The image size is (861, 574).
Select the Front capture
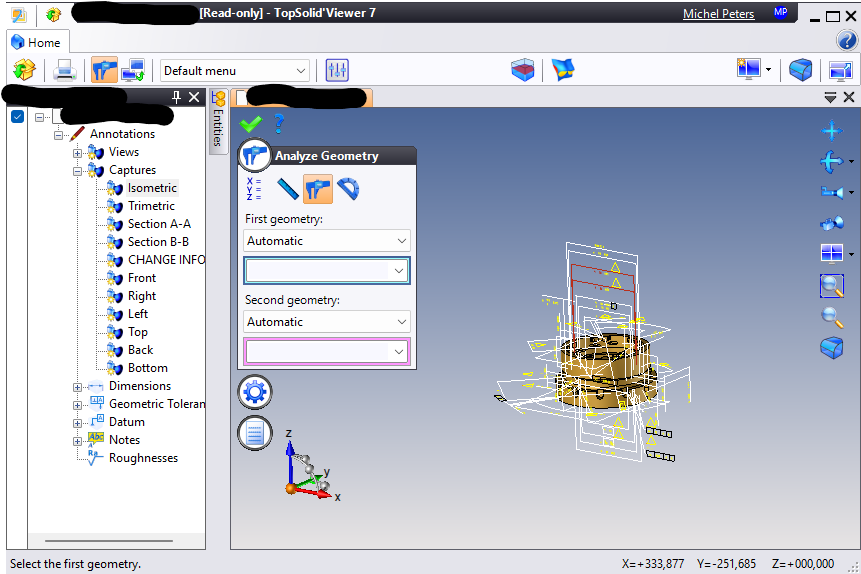[x=142, y=278]
